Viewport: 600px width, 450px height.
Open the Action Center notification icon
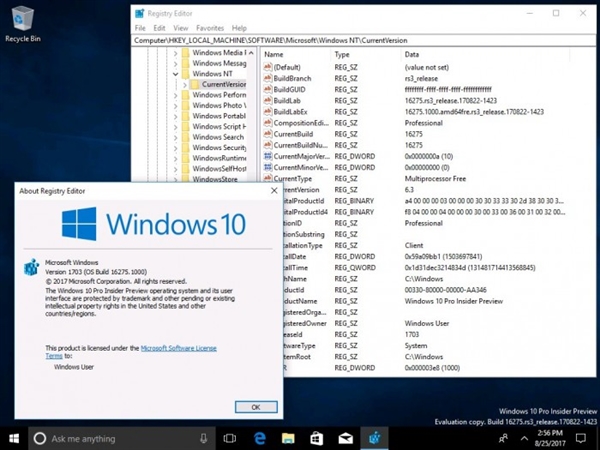(584, 438)
